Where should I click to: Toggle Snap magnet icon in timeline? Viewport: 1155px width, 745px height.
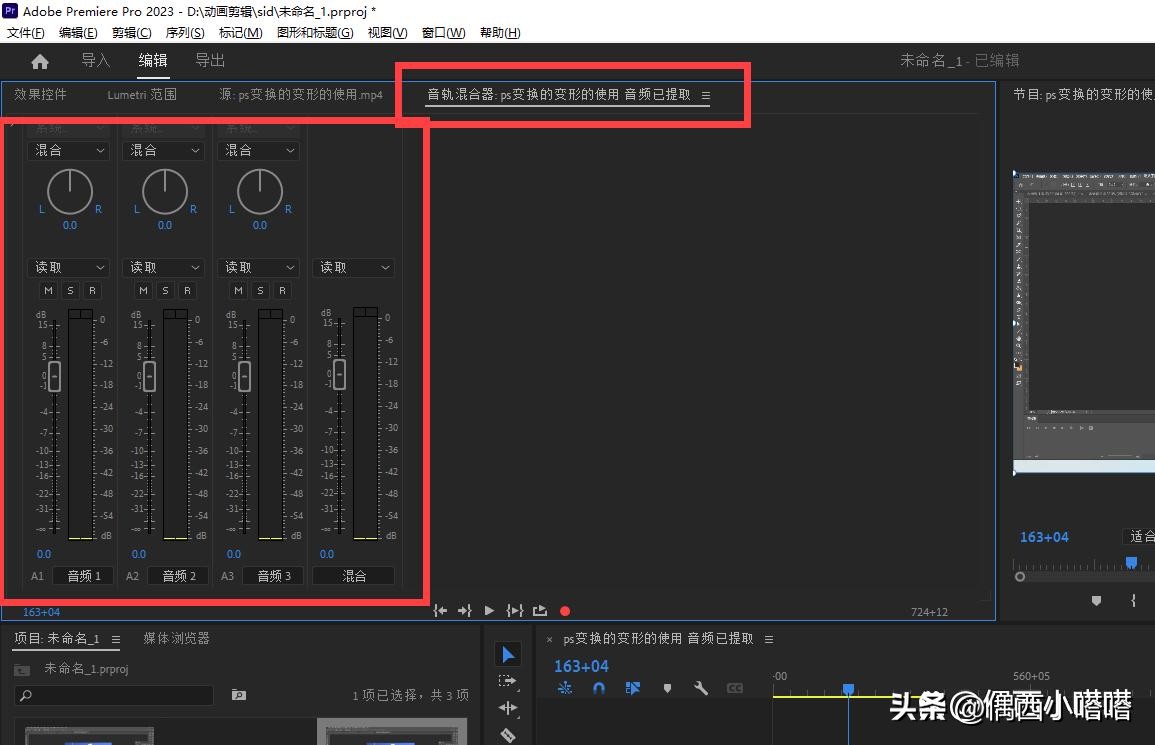tap(598, 688)
